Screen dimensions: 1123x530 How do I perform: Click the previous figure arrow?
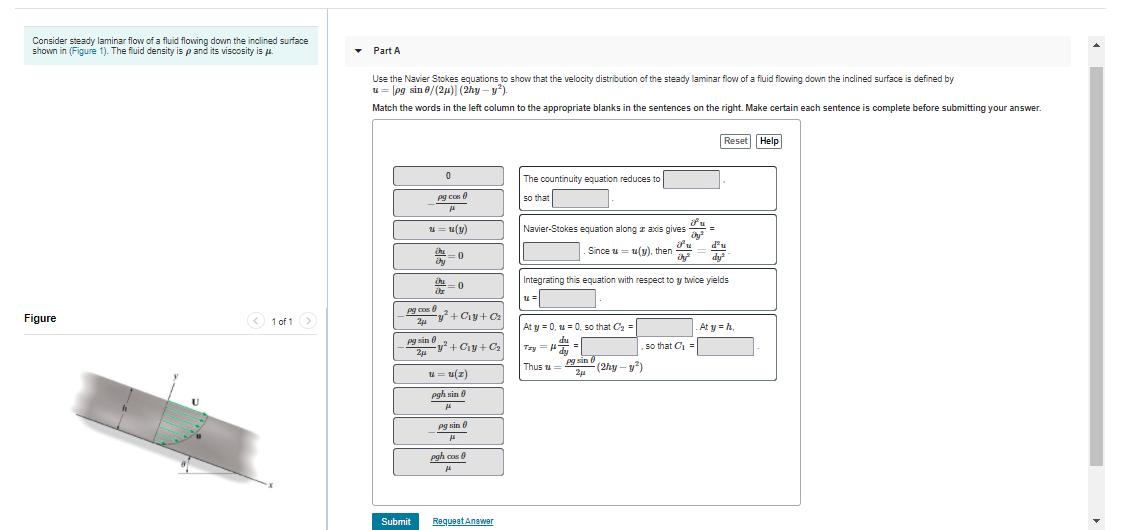256,321
